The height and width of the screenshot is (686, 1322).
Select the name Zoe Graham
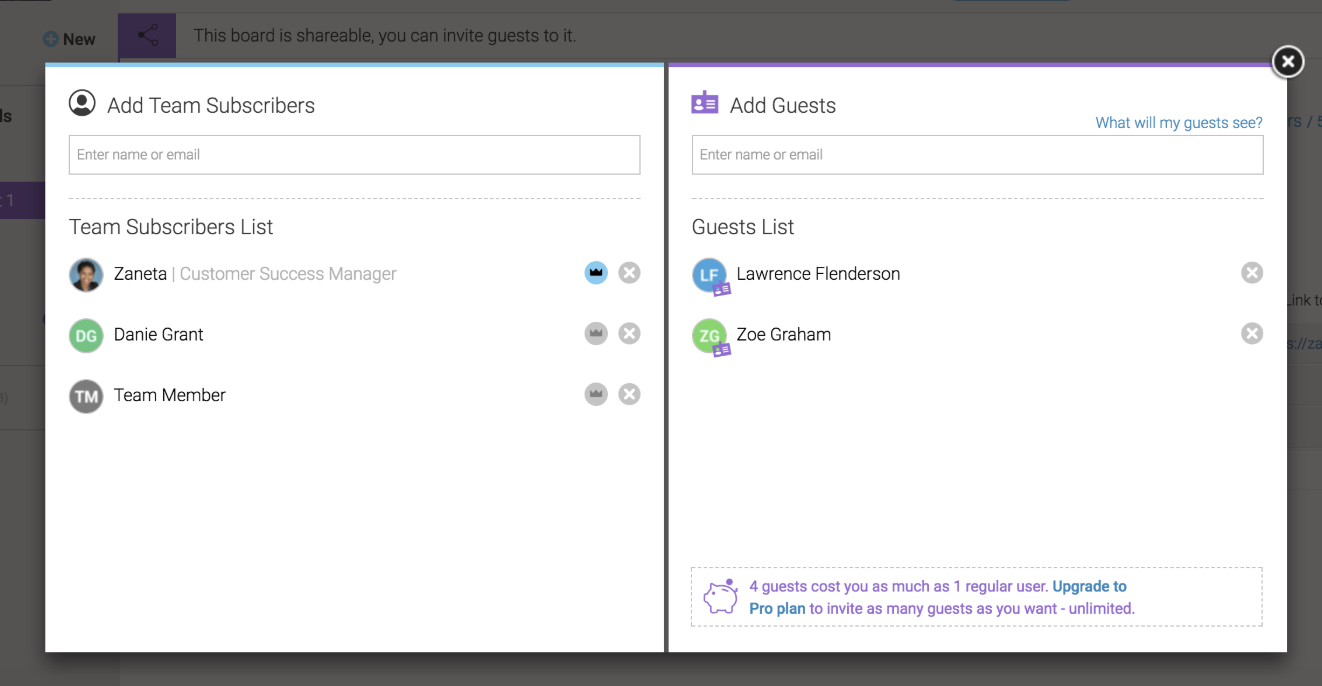784,335
